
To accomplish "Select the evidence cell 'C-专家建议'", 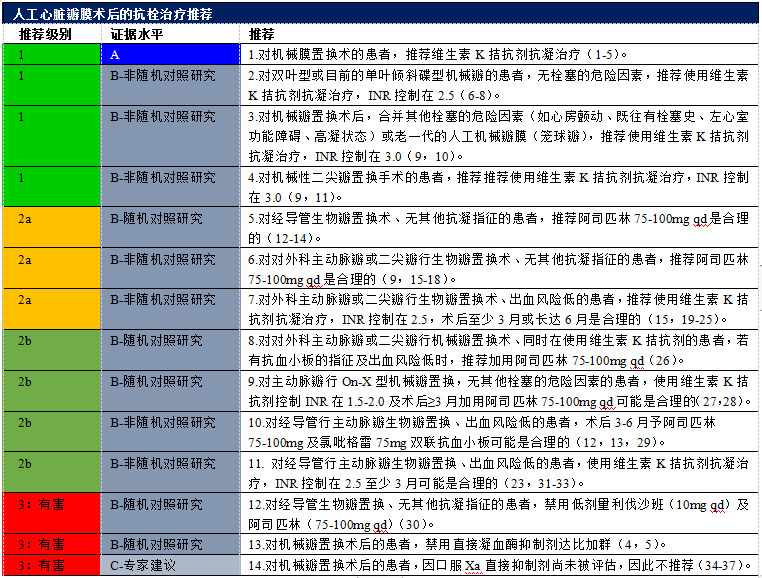I will (171, 565).
